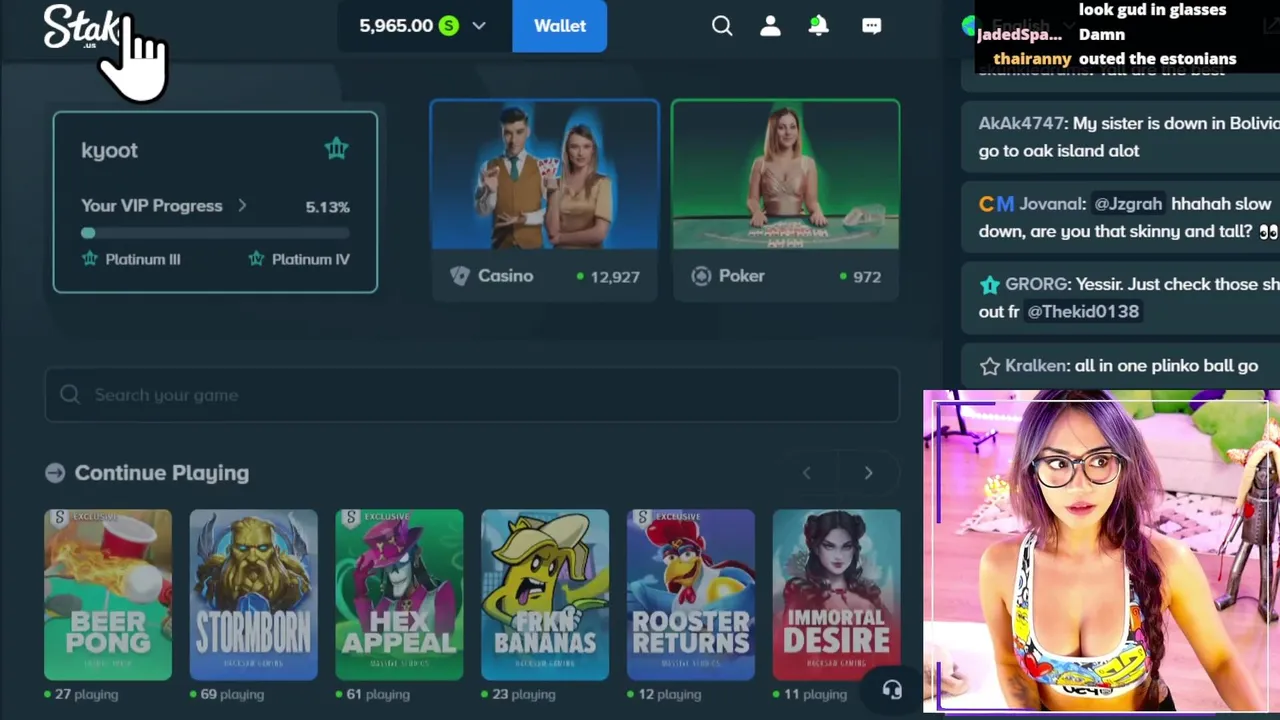Click the Platinum IV star icon

coord(256,259)
